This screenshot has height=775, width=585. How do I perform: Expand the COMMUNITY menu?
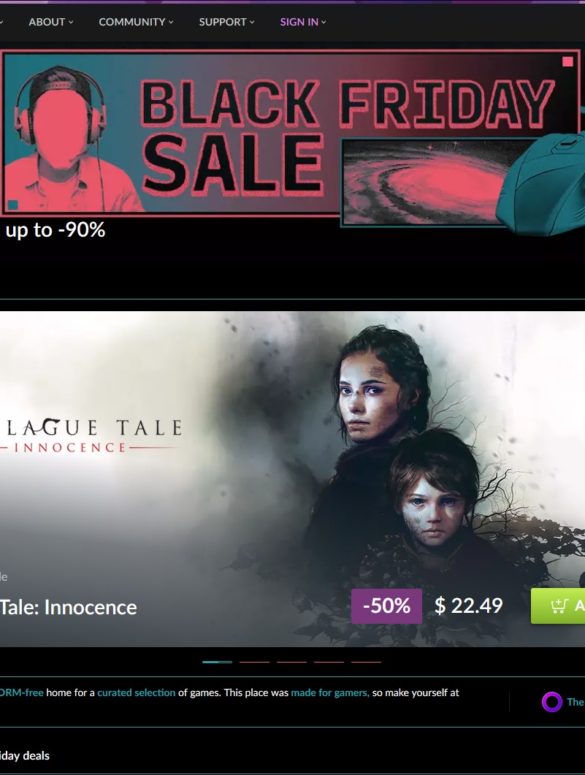click(x=136, y=22)
